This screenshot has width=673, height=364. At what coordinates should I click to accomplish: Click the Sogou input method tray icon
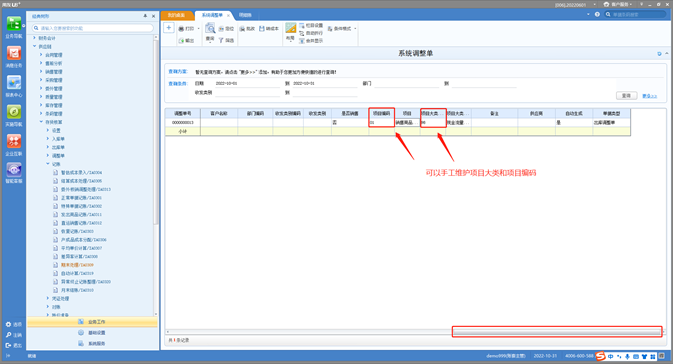600,356
